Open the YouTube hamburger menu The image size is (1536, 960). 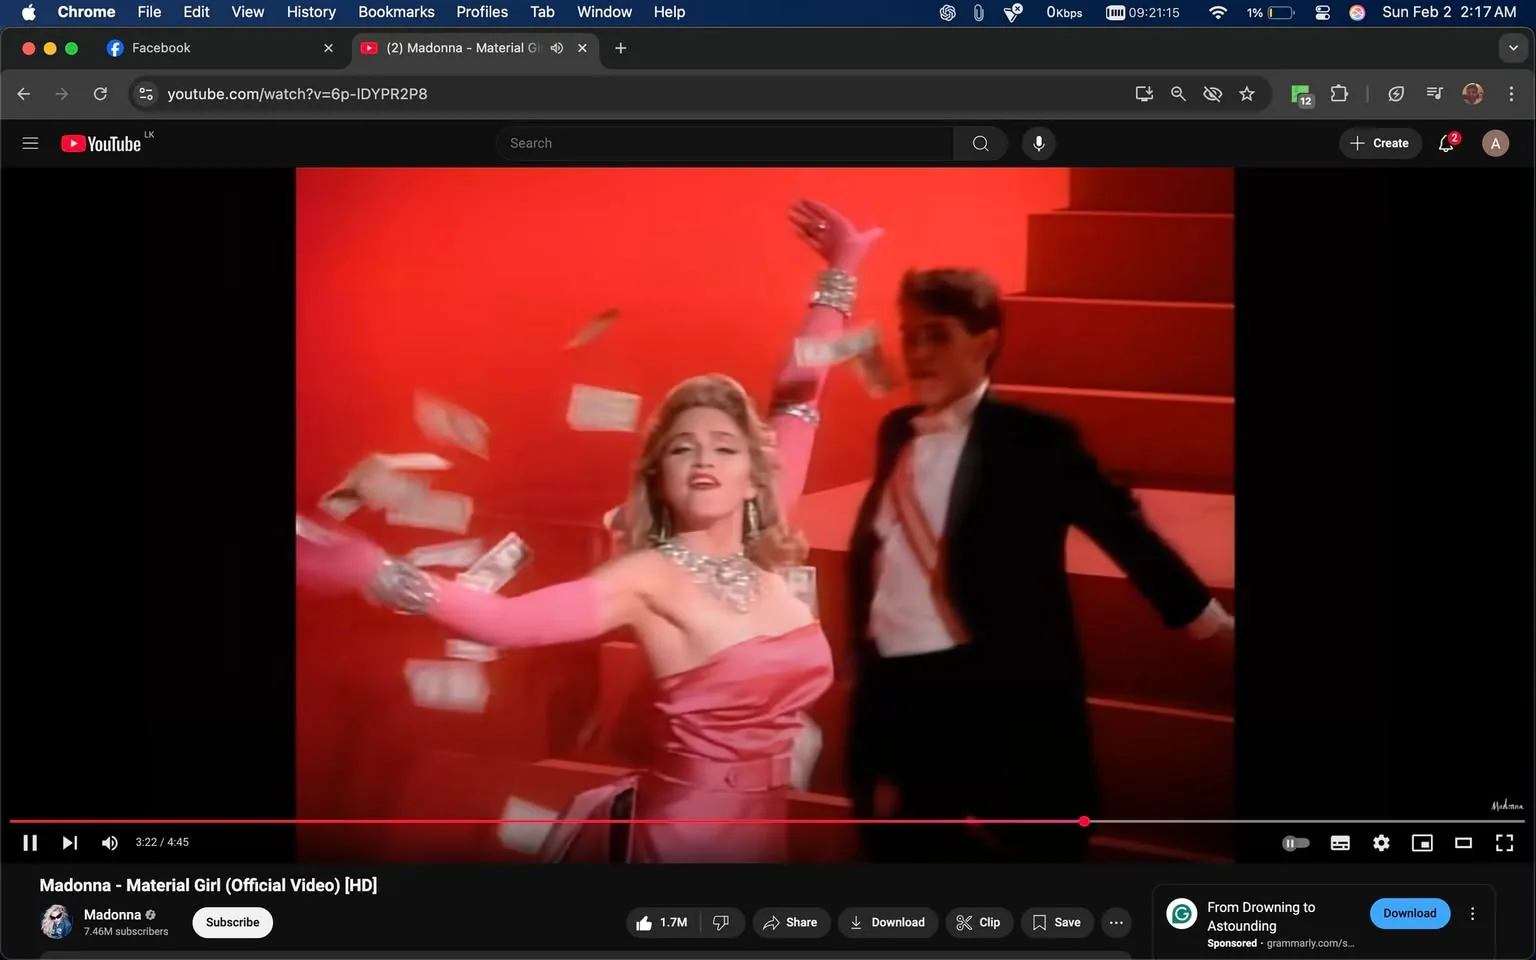(x=30, y=142)
